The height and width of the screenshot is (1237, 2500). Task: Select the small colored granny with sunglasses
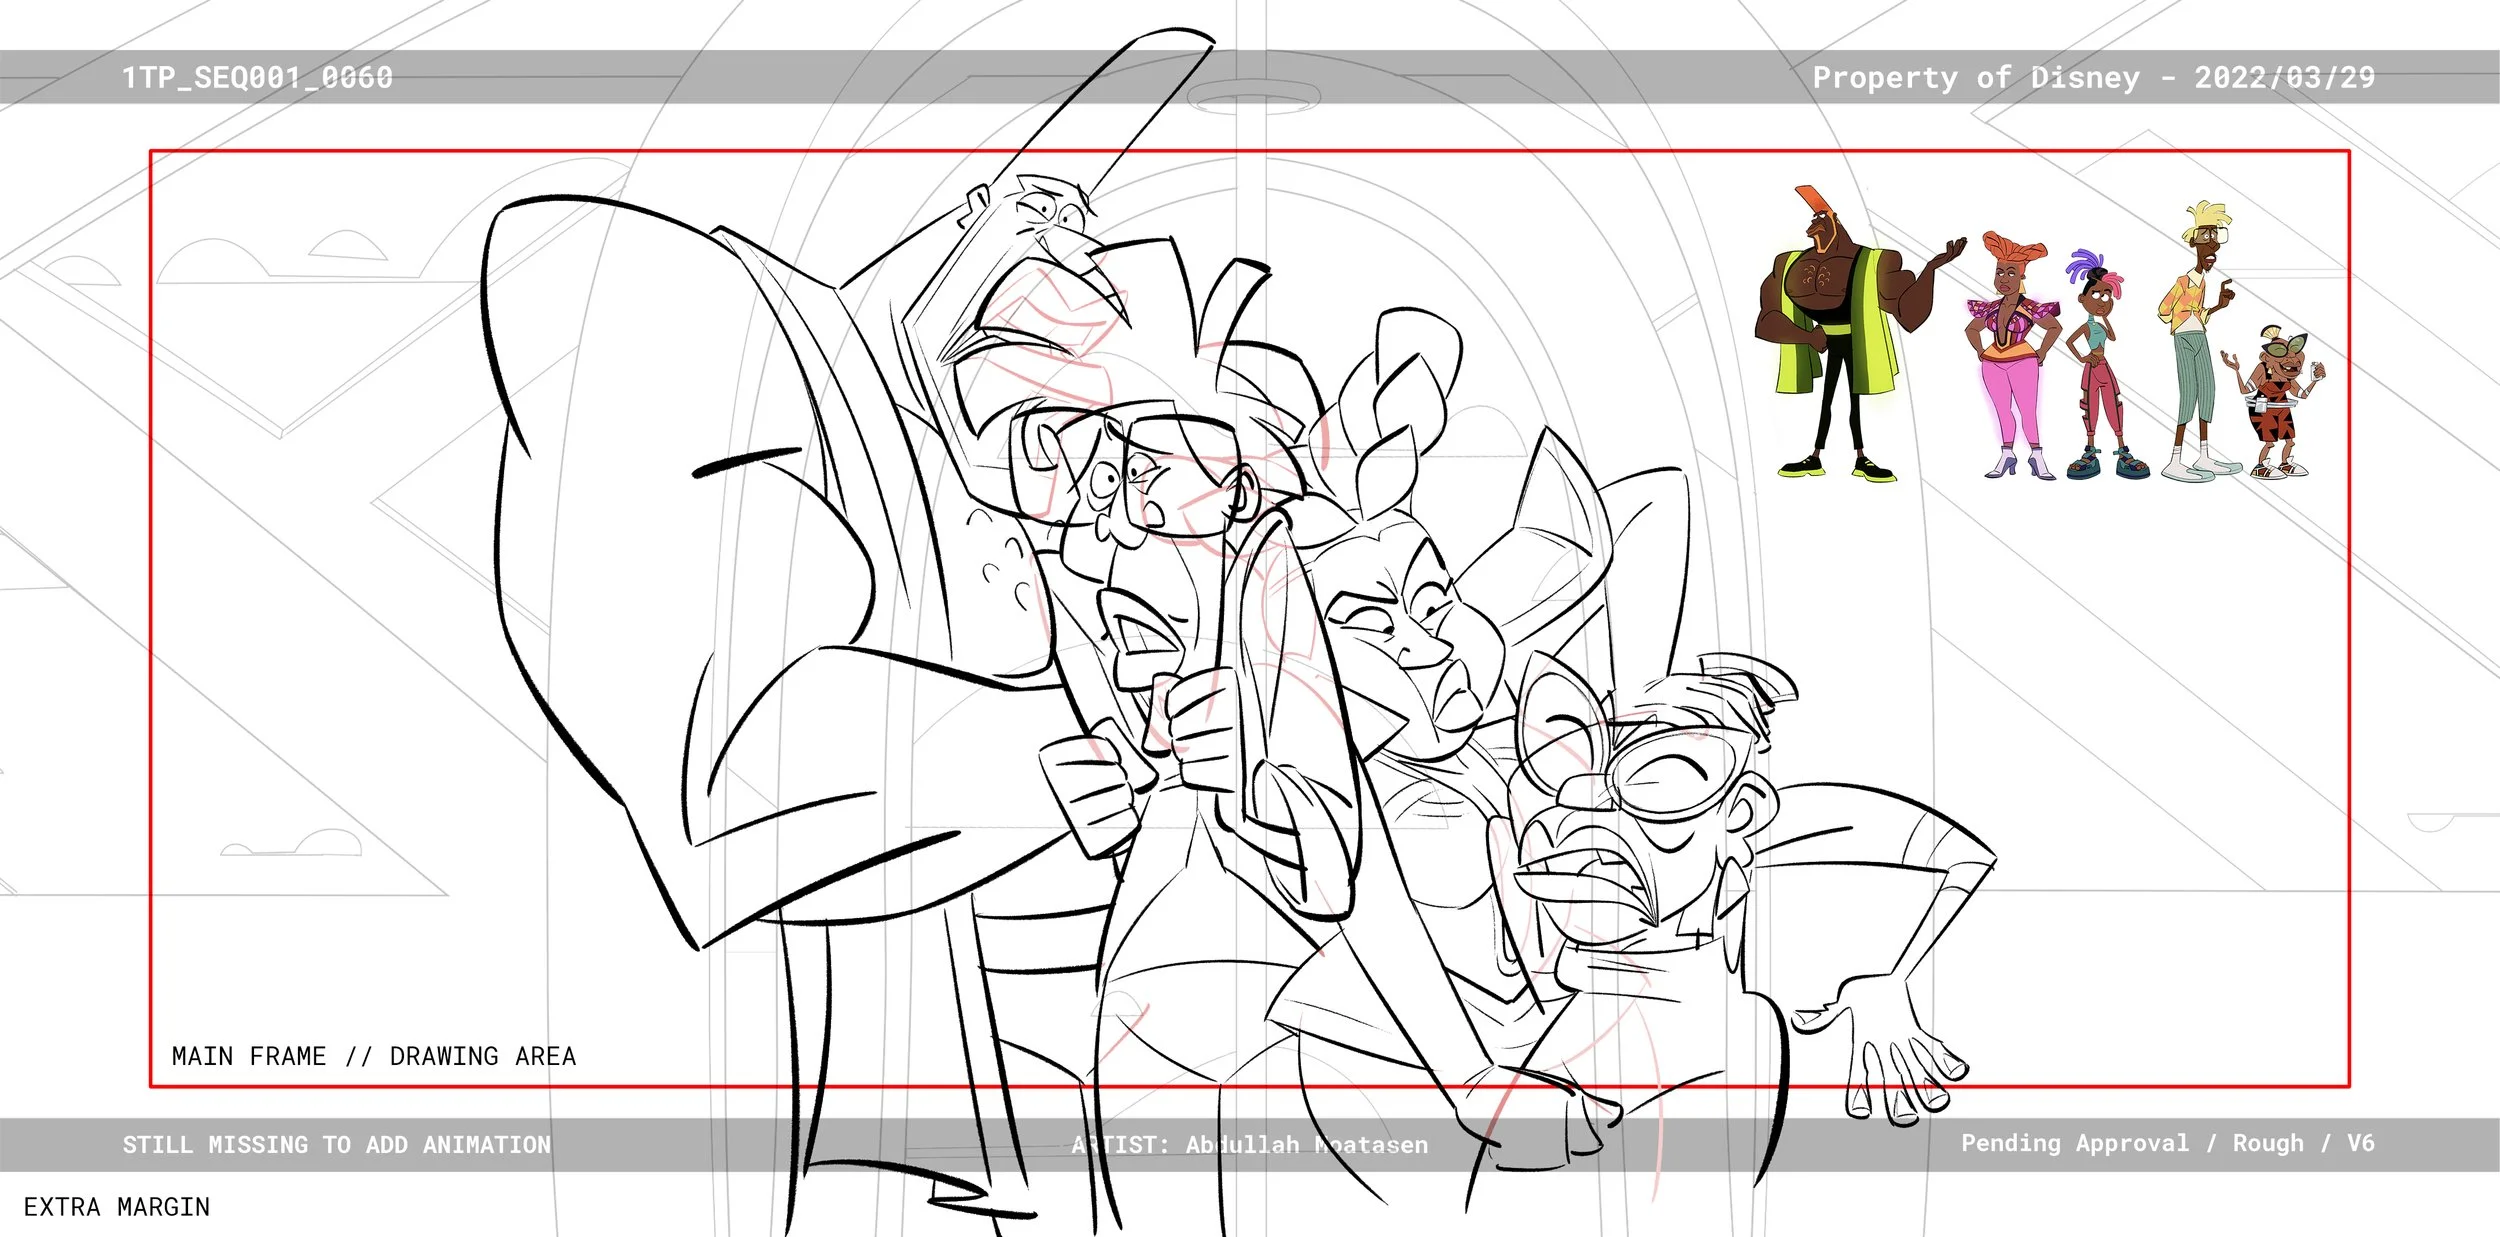[x=2277, y=400]
